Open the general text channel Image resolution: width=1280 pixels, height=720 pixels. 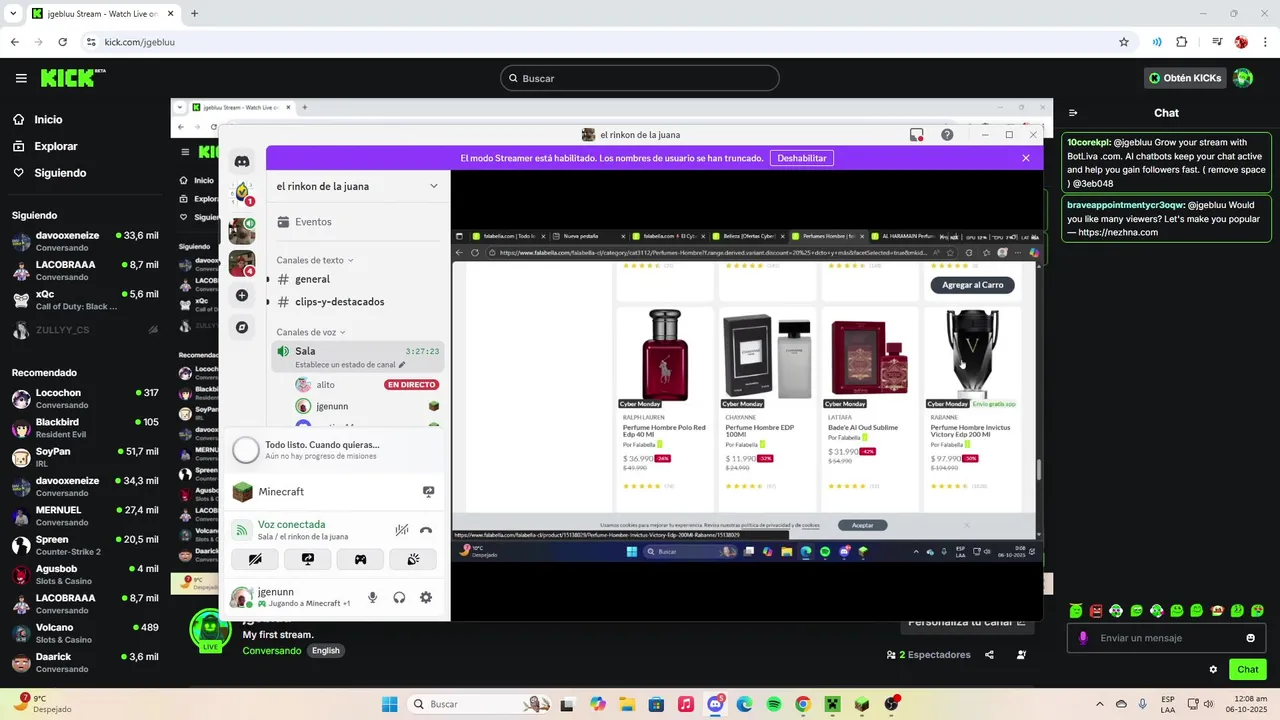click(x=358, y=279)
